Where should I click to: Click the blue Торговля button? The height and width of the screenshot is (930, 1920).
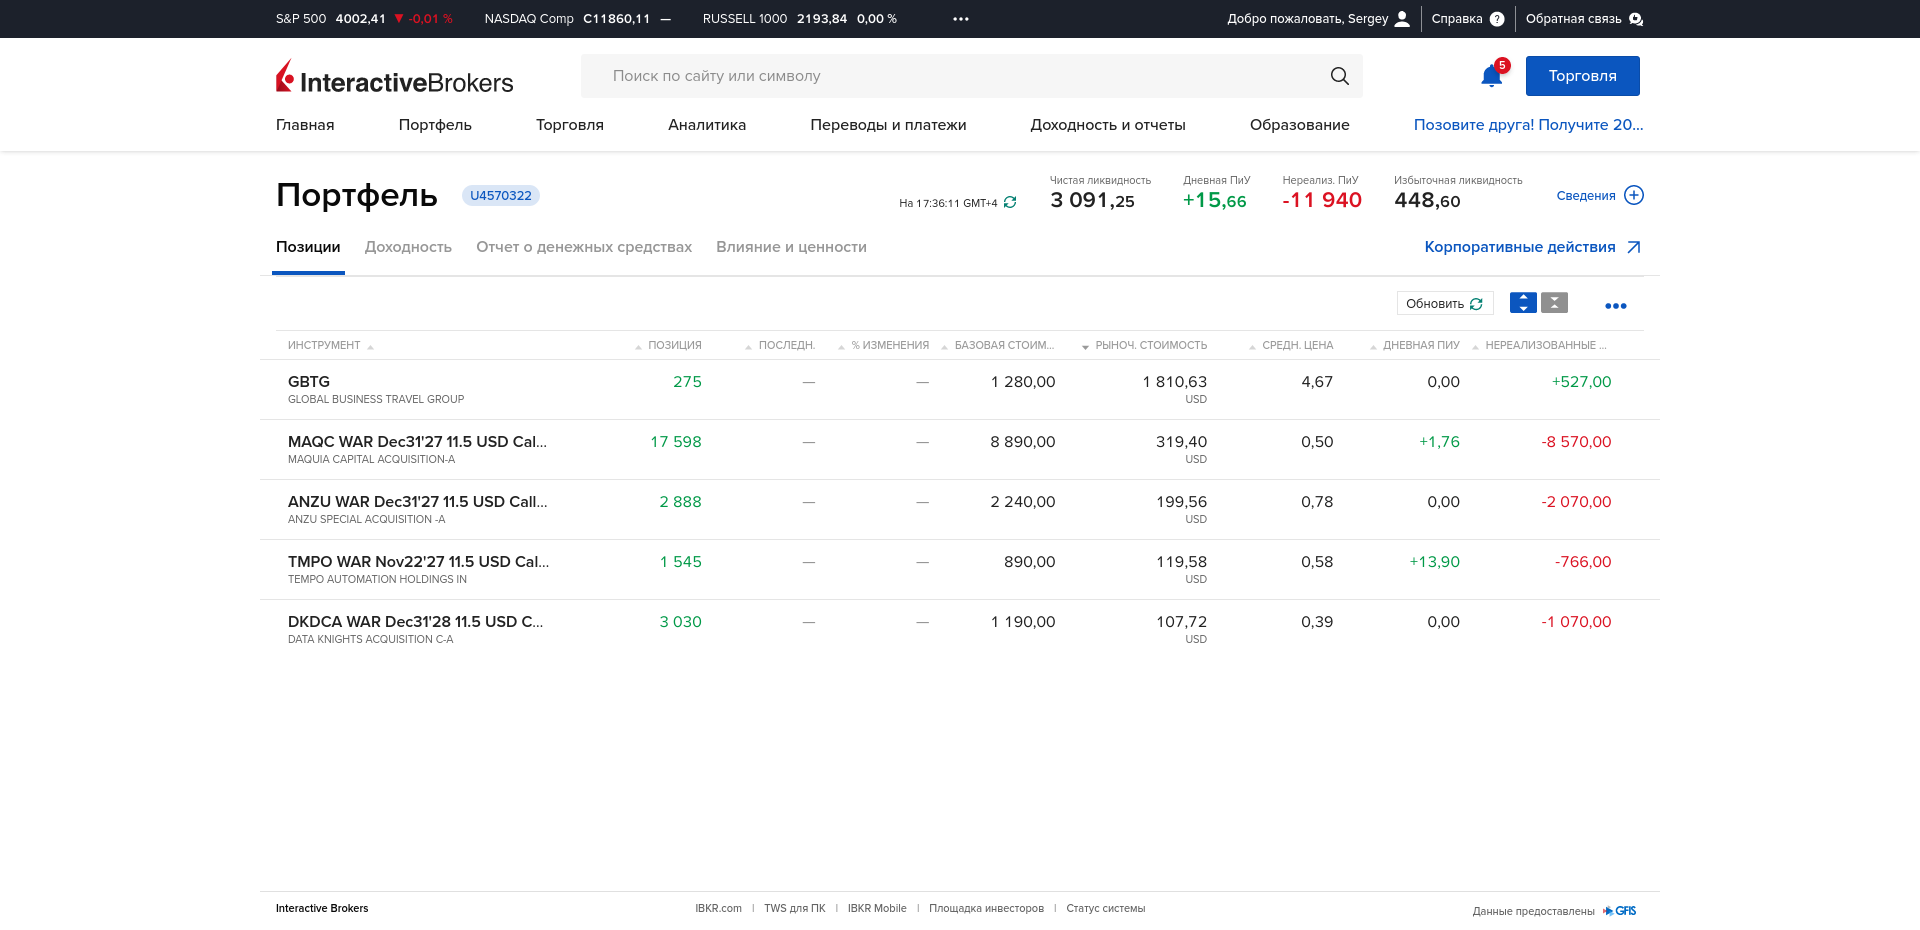[1583, 76]
